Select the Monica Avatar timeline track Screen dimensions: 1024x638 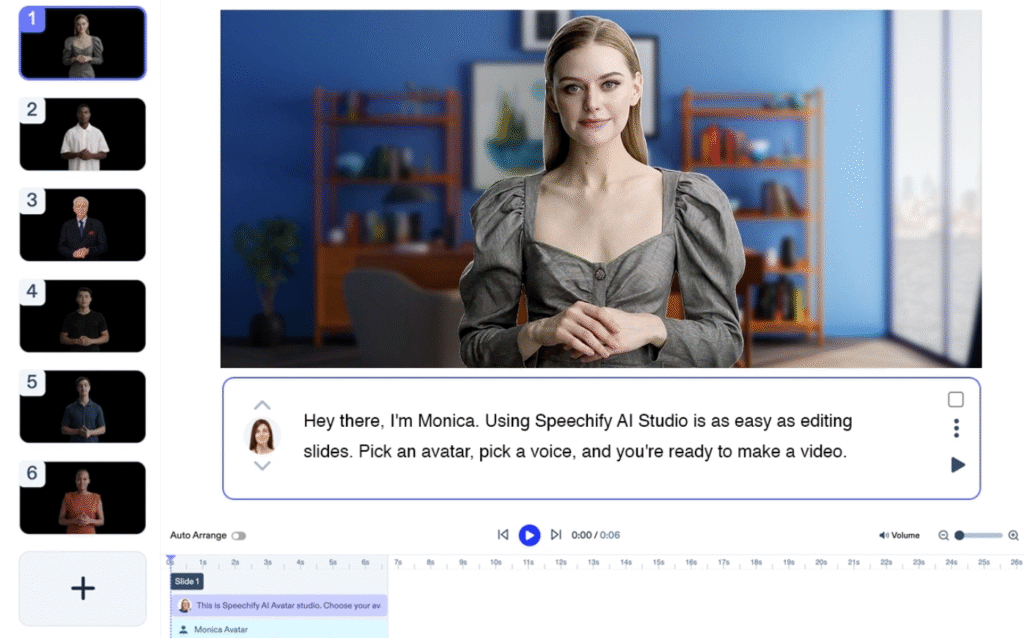278,629
